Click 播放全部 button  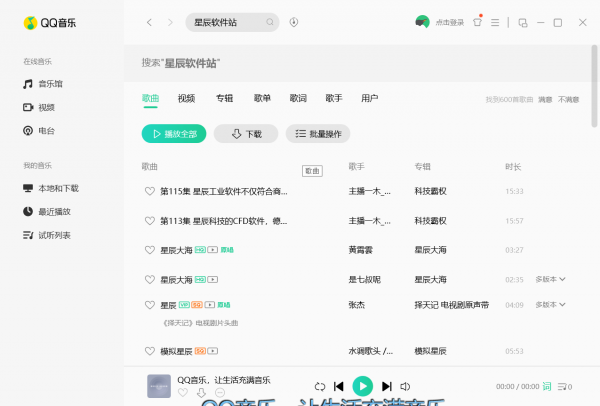click(174, 134)
